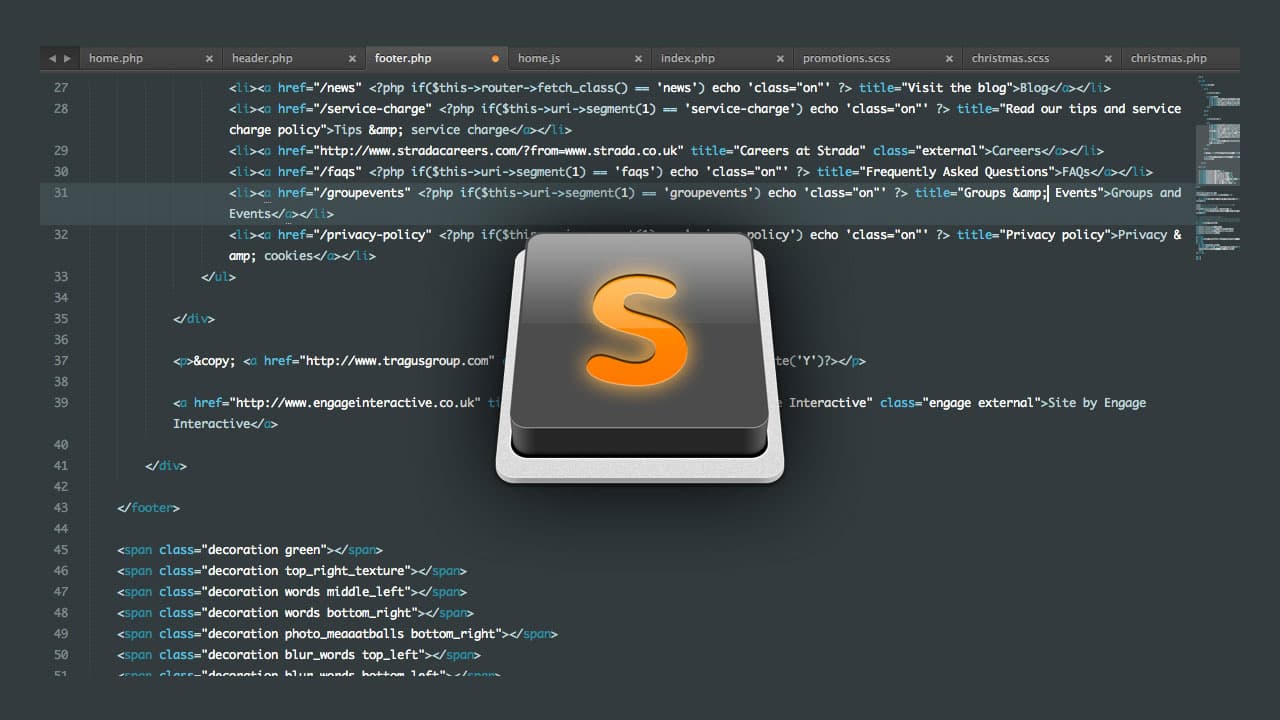This screenshot has width=1280, height=720.
Task: Close the index.php tab
Action: pos(780,58)
